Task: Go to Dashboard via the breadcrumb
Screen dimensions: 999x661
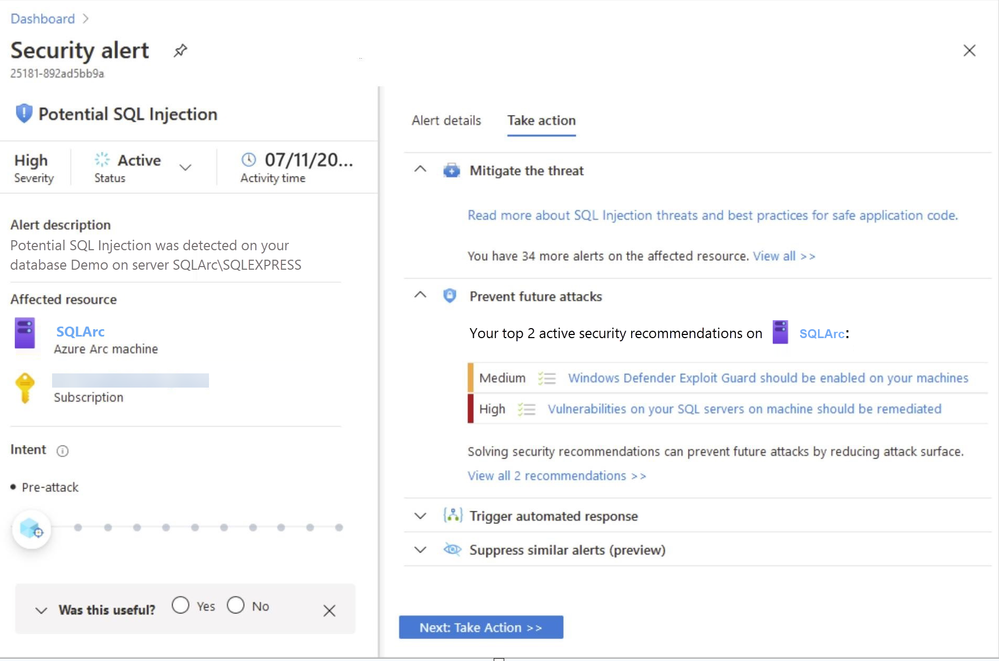Action: point(43,19)
